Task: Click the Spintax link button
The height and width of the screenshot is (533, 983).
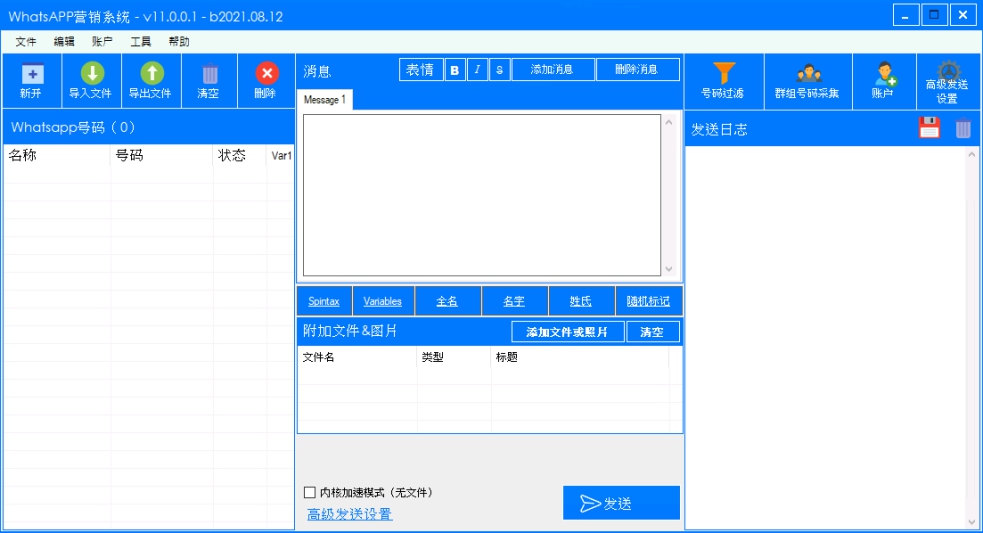Action: (324, 301)
